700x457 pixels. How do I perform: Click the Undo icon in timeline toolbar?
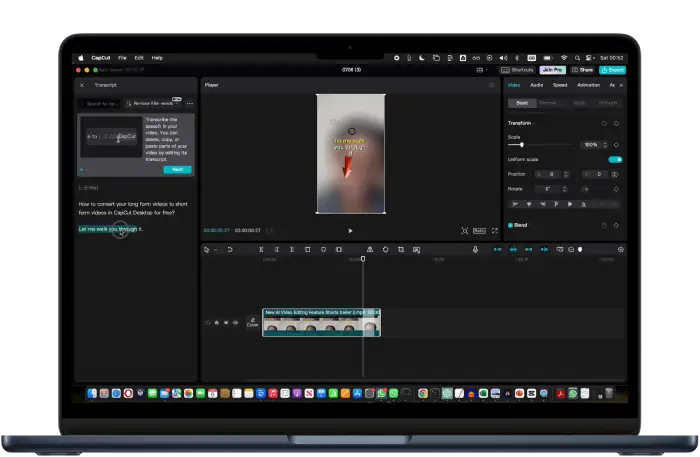(230, 249)
